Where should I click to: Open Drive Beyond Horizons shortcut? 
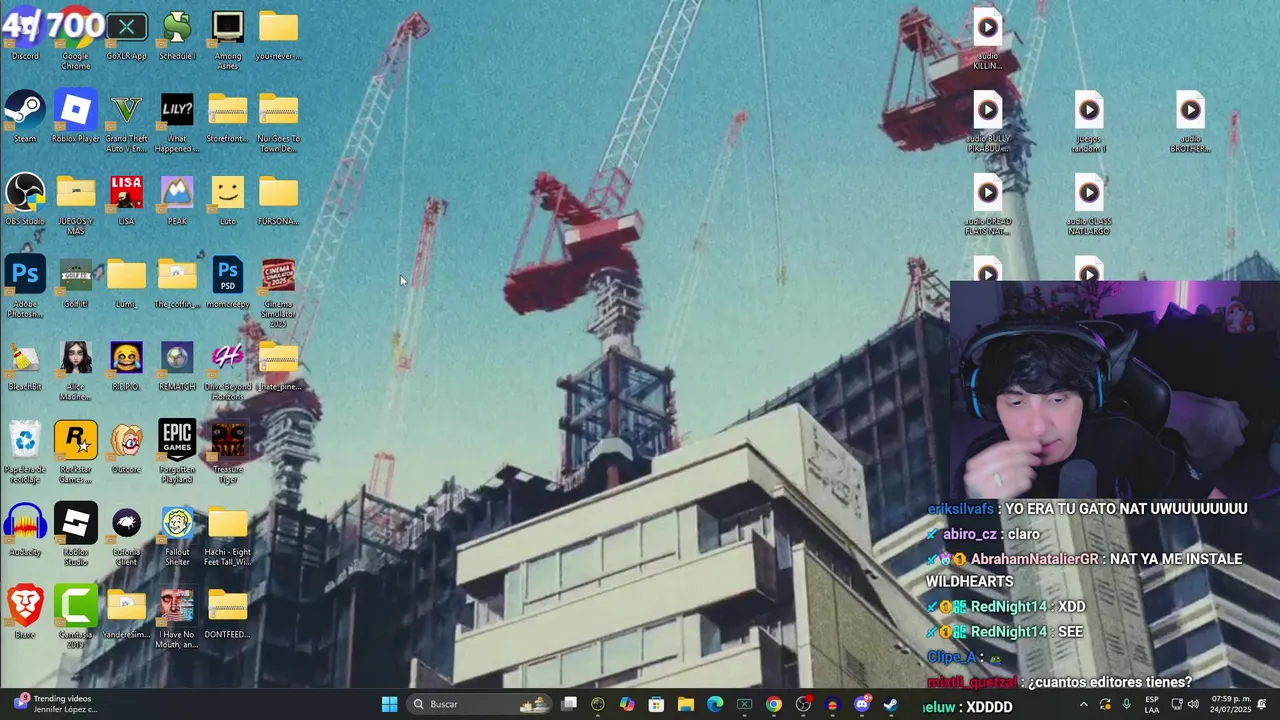click(228, 370)
